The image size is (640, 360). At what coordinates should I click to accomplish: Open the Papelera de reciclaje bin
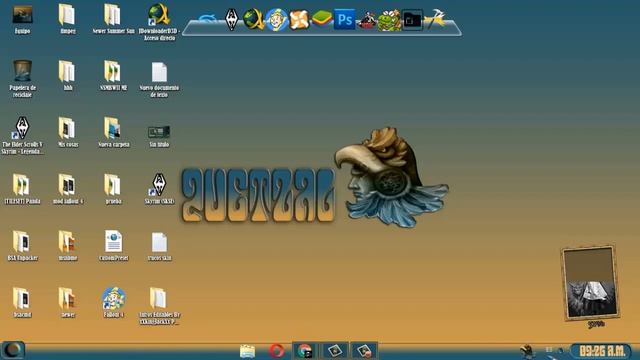(22, 71)
